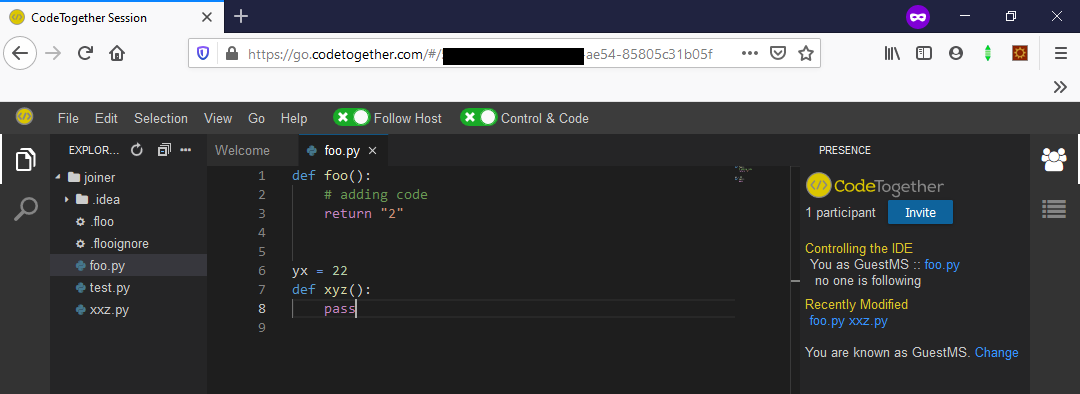Close the foo.py editor tab

click(x=373, y=150)
